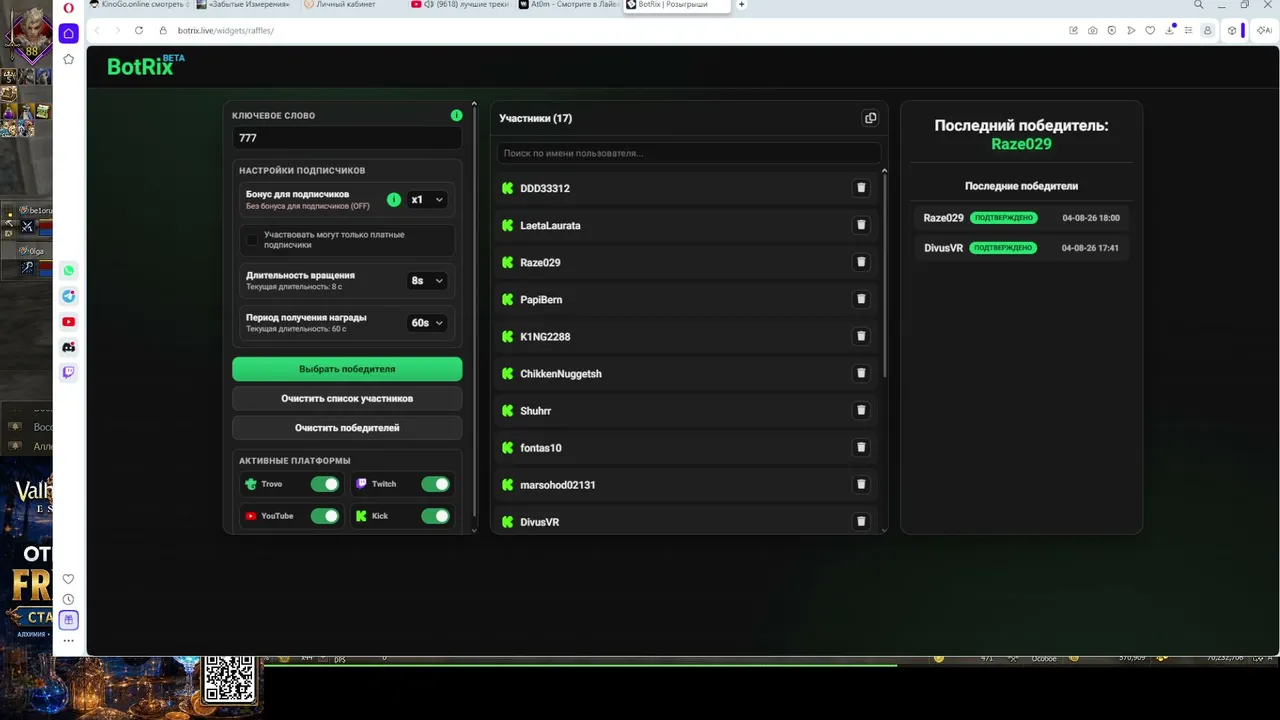Copy participants list icon

pyautogui.click(x=870, y=118)
